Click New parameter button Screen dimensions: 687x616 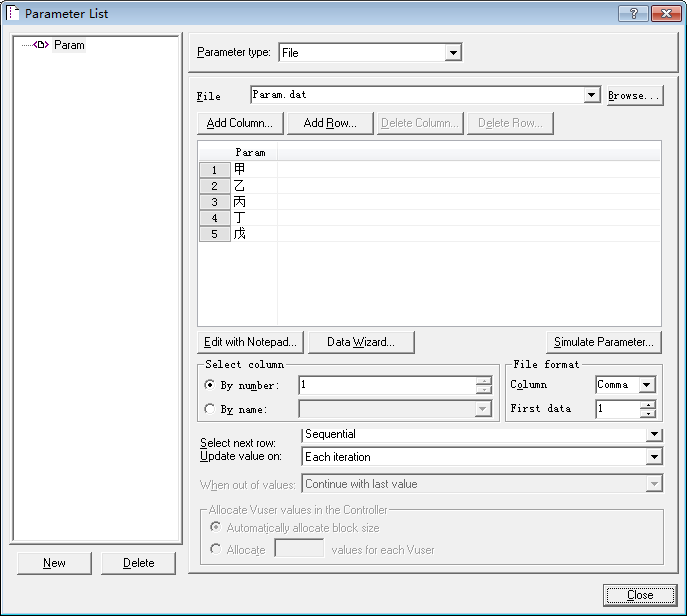coord(54,563)
